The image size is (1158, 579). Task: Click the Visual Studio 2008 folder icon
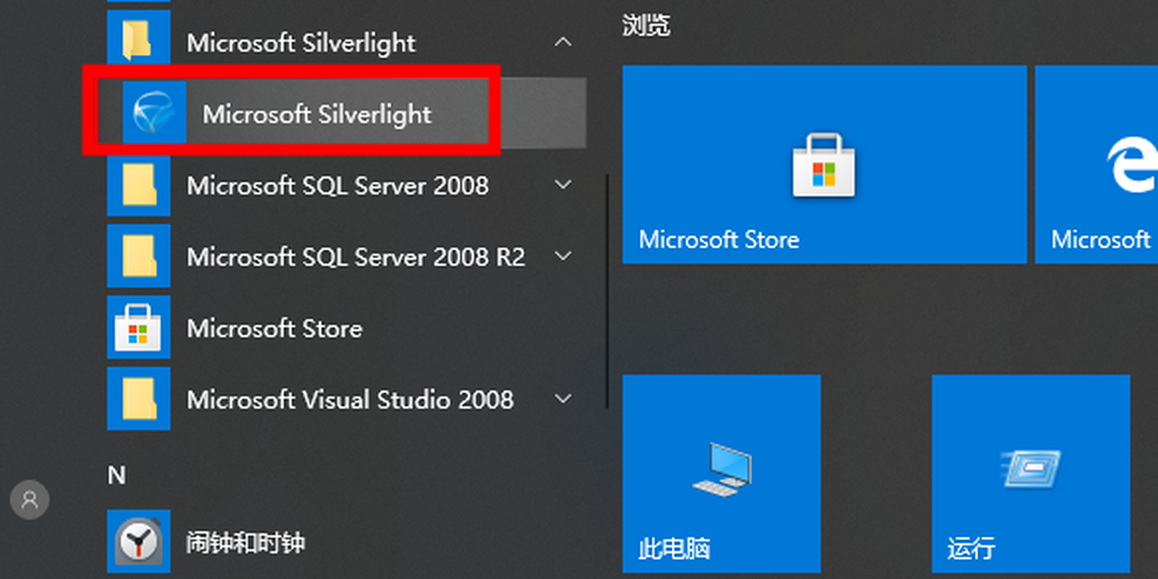pyautogui.click(x=138, y=400)
